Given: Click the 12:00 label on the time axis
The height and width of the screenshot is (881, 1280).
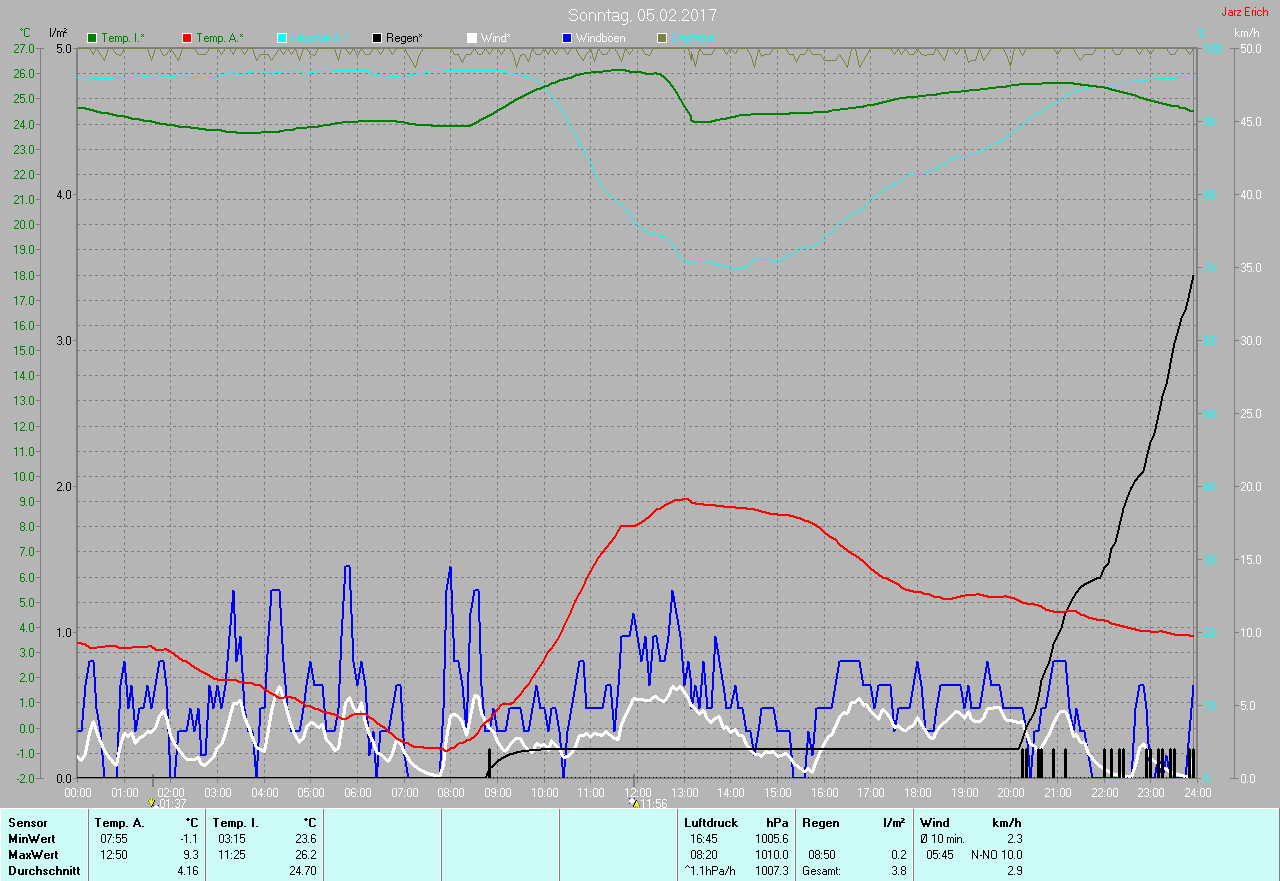Looking at the screenshot, I should point(636,792).
